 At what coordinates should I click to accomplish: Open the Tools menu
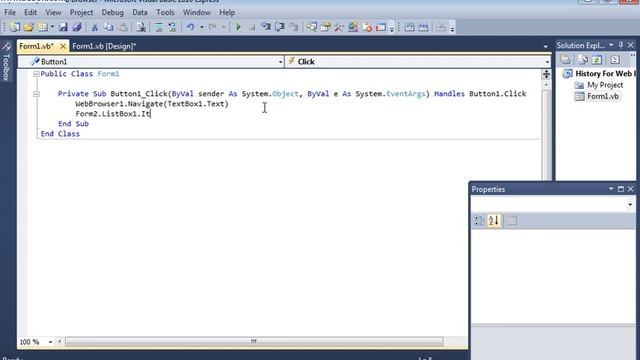pyautogui.click(x=165, y=13)
